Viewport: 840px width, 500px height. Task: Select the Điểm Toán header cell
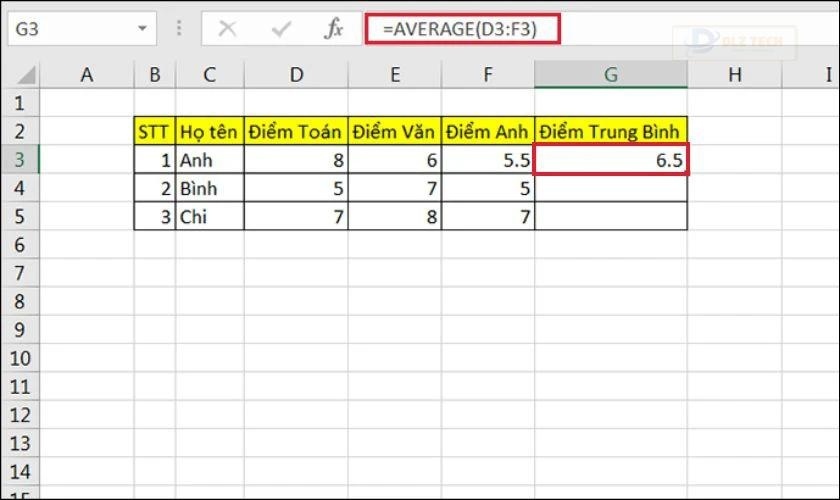pyautogui.click(x=296, y=131)
